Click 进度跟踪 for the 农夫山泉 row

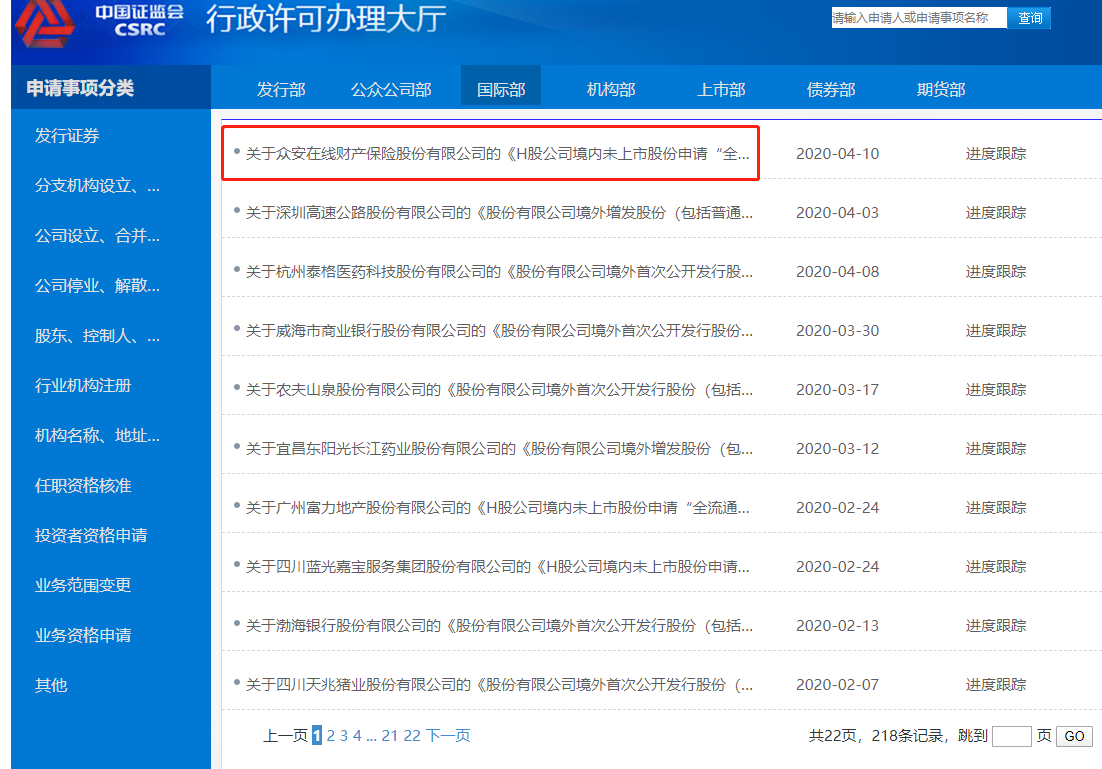pyautogui.click(x=996, y=390)
